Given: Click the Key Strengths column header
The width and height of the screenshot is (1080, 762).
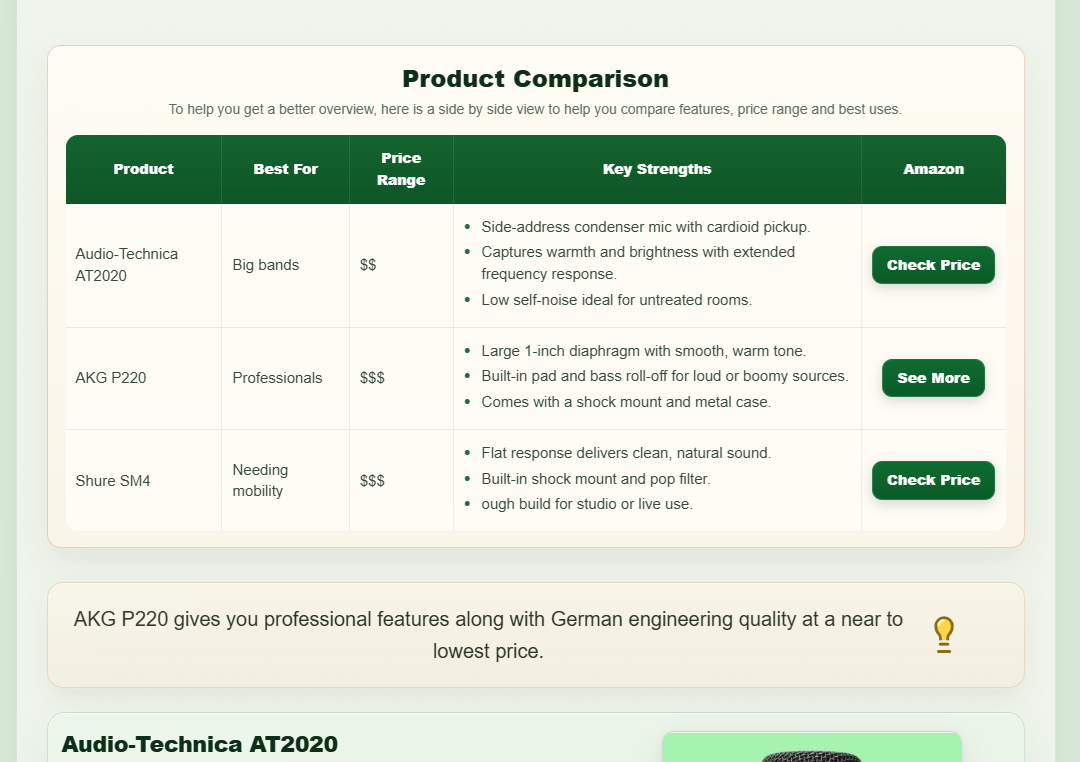Looking at the screenshot, I should click(657, 169).
